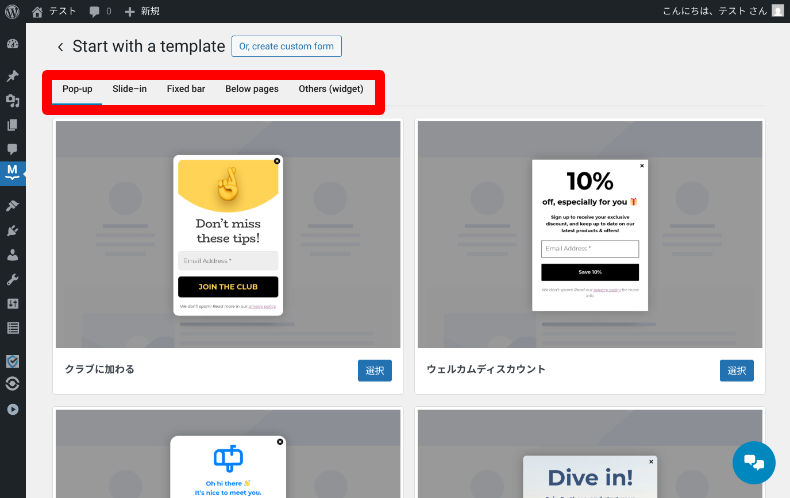Viewport: 790px width, 498px height.
Task: Click the Don't miss these tips preview
Action: coord(228,234)
